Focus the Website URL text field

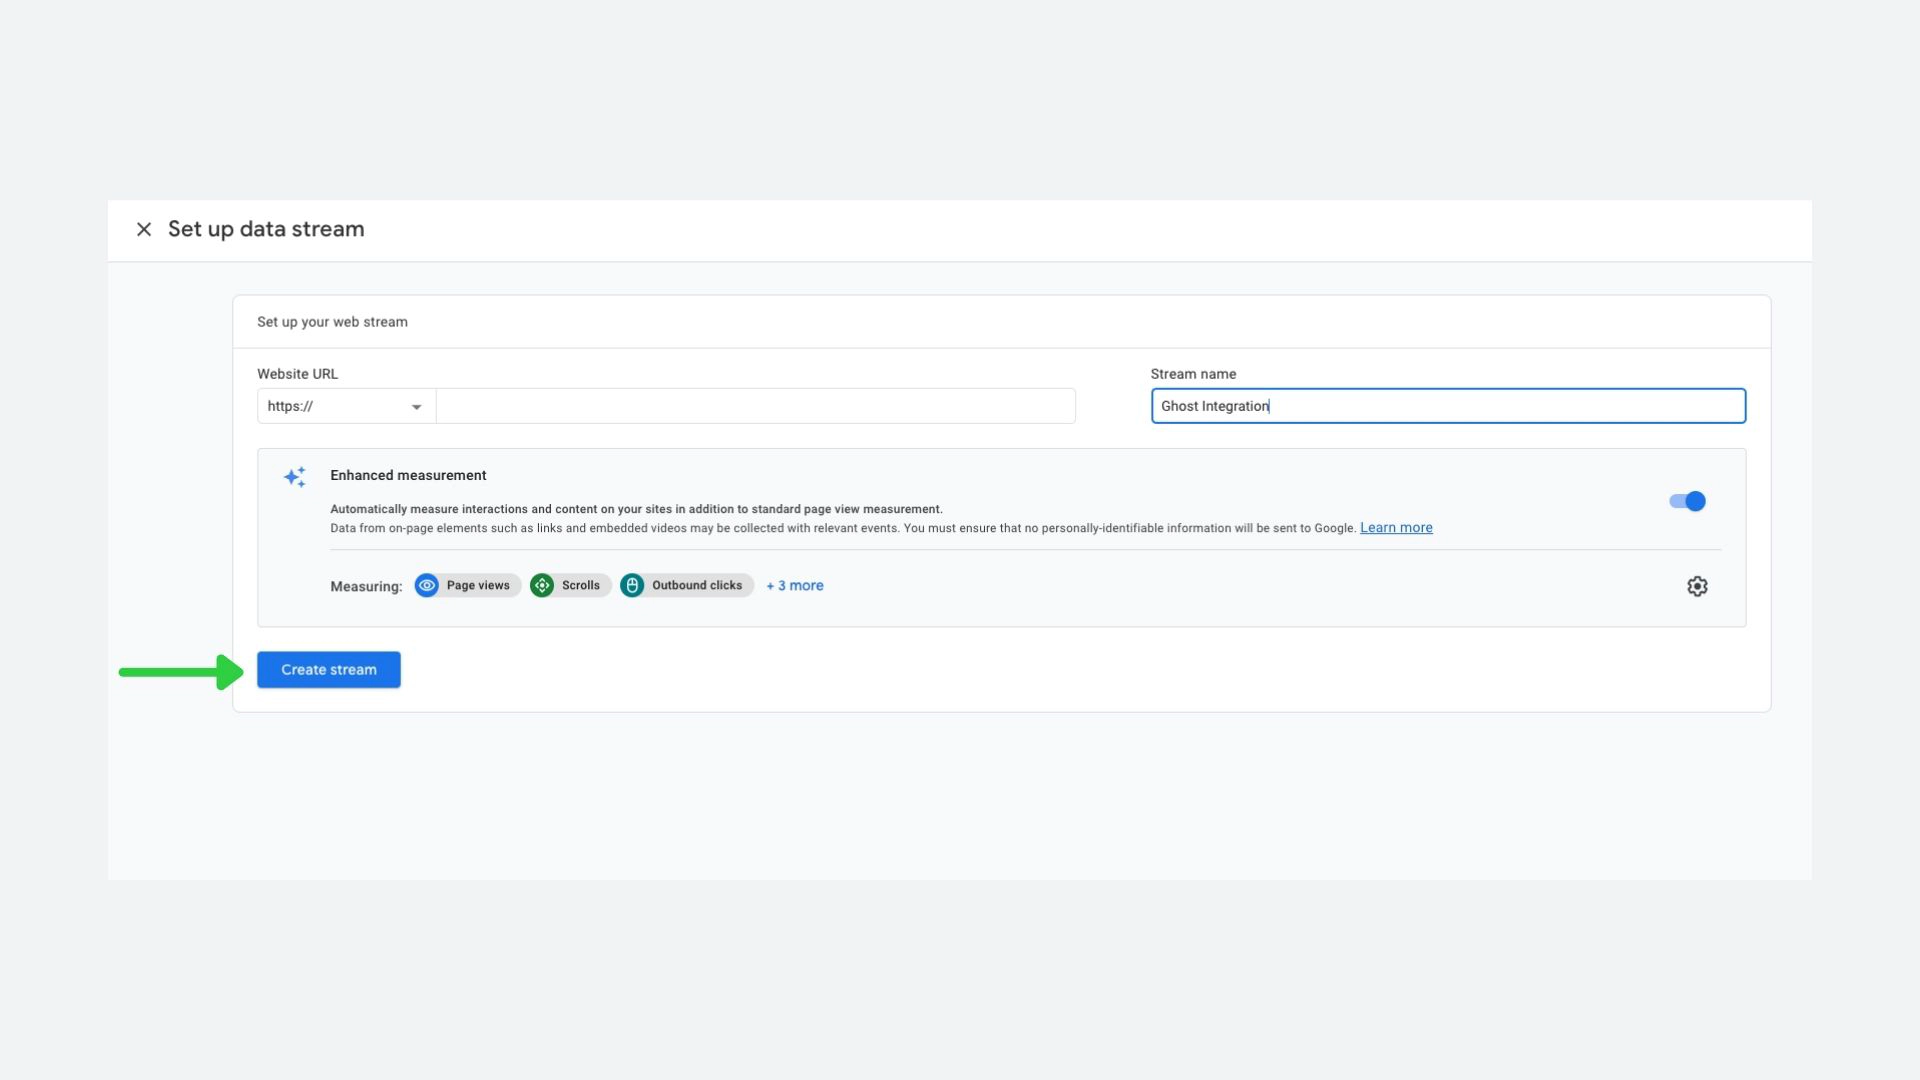[755, 407]
